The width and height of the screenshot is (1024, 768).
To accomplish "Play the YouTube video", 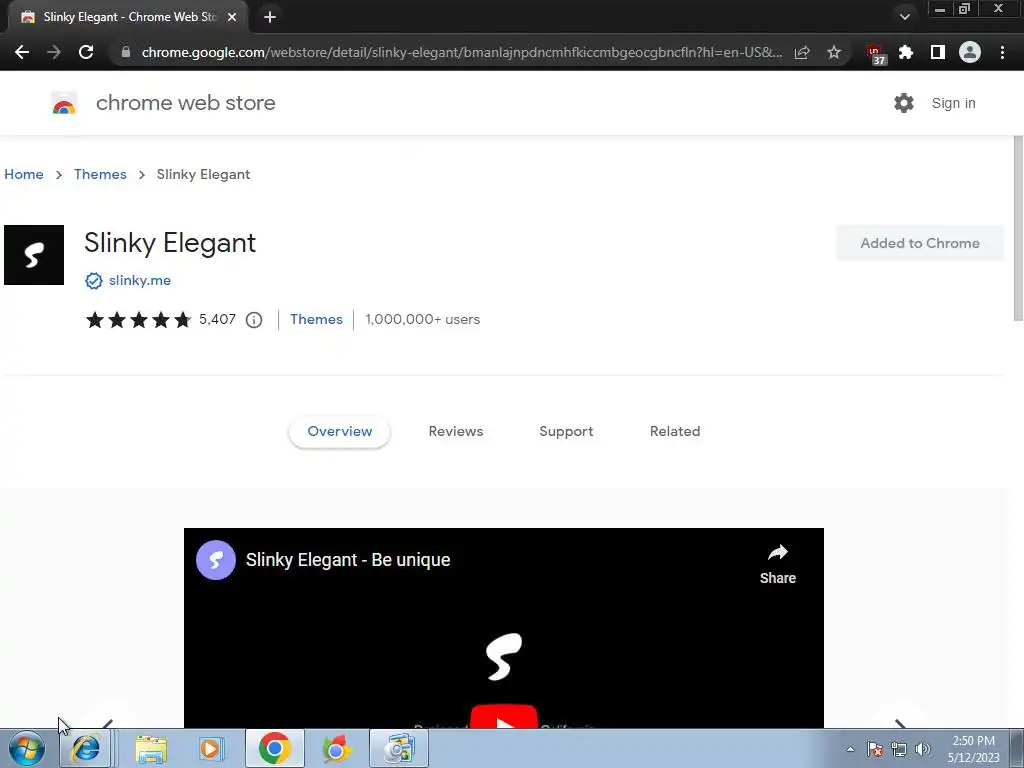I will pyautogui.click(x=504, y=717).
